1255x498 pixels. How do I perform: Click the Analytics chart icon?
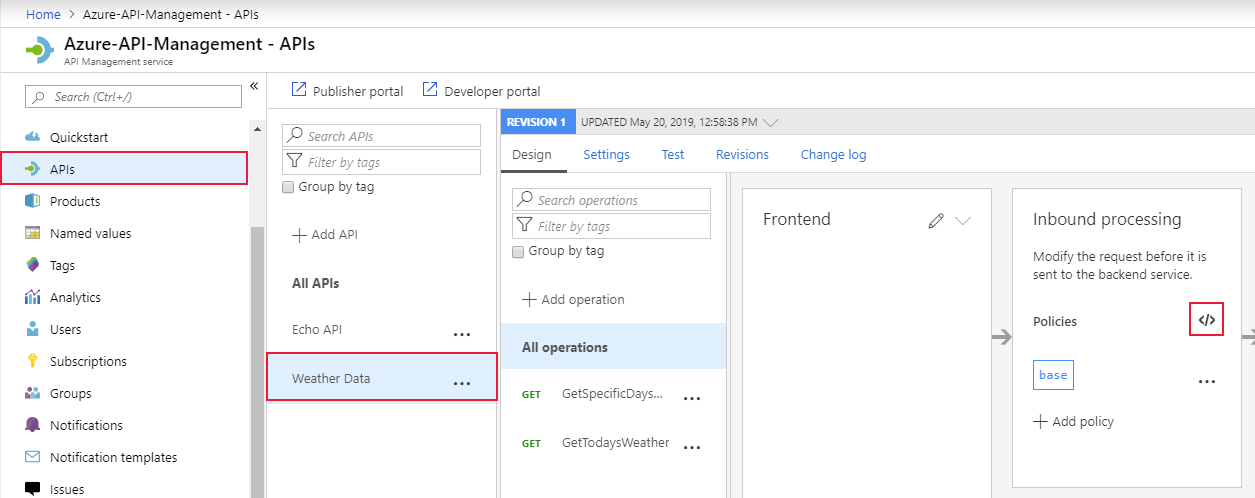pos(32,297)
